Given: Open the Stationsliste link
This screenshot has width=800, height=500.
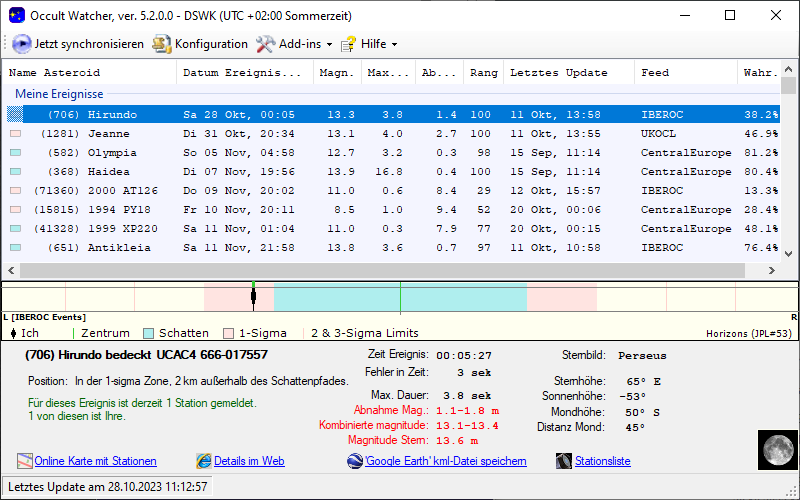Looking at the screenshot, I should [602, 461].
